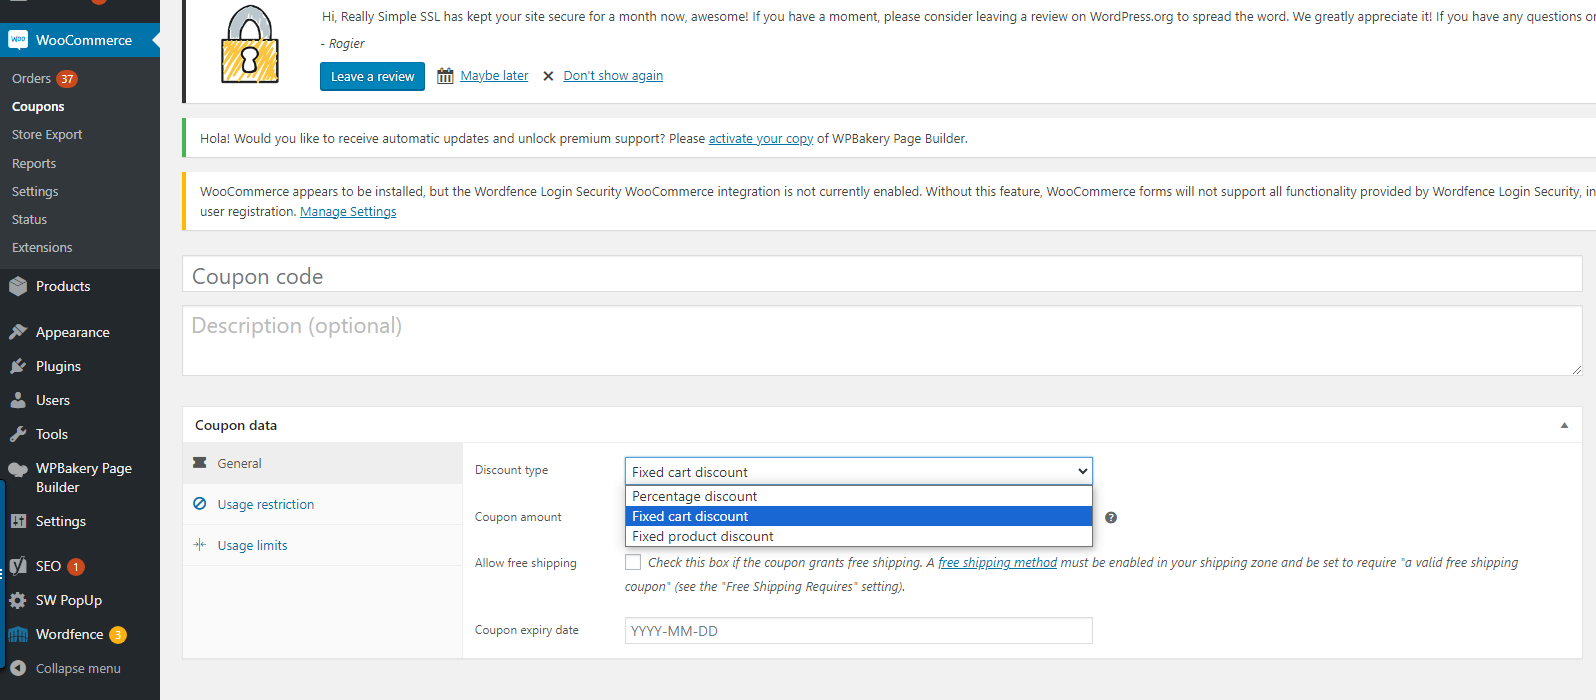Click the Don't show again link
Viewport: 1596px width, 700px height.
coord(613,76)
